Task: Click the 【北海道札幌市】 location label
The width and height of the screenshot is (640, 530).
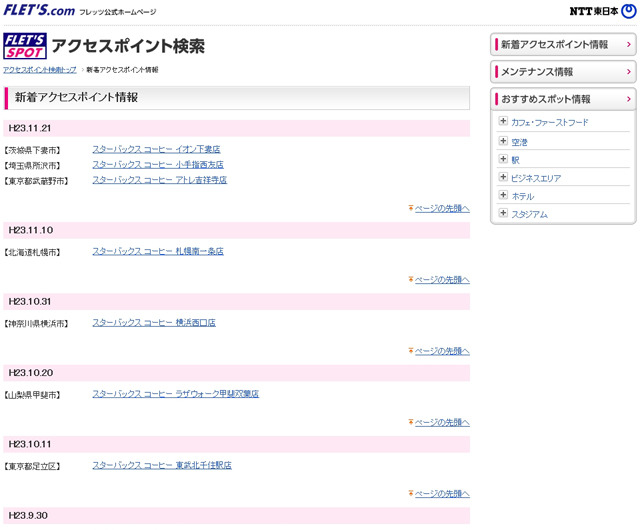Action: (x=32, y=252)
